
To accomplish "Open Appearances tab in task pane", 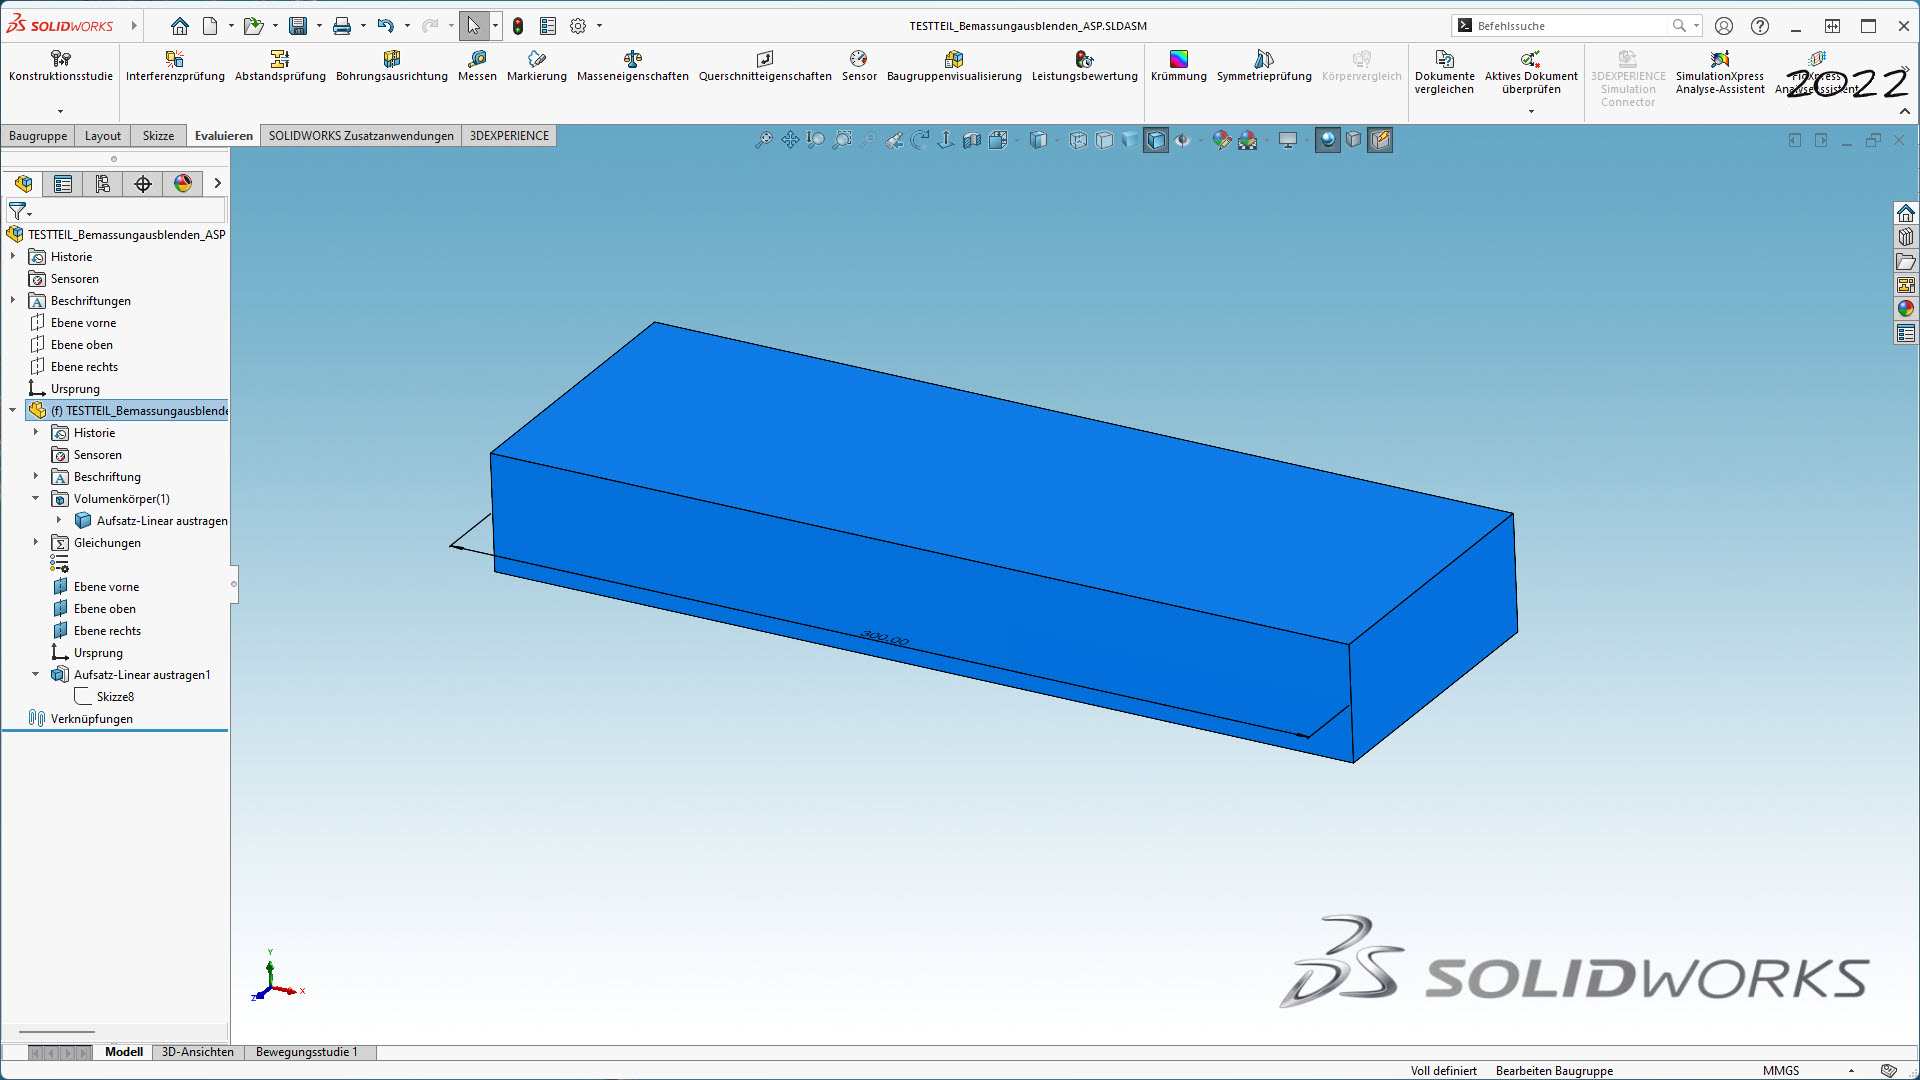I will pyautogui.click(x=1906, y=309).
